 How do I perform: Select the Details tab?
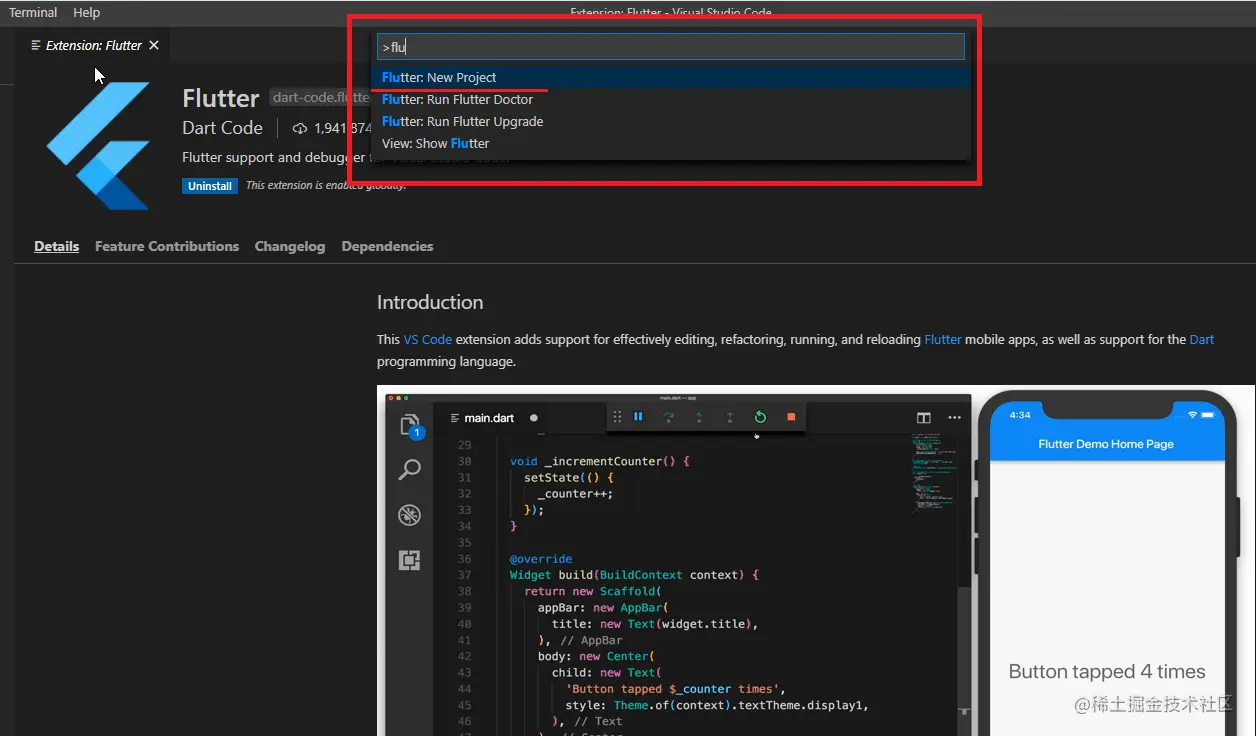click(56, 246)
